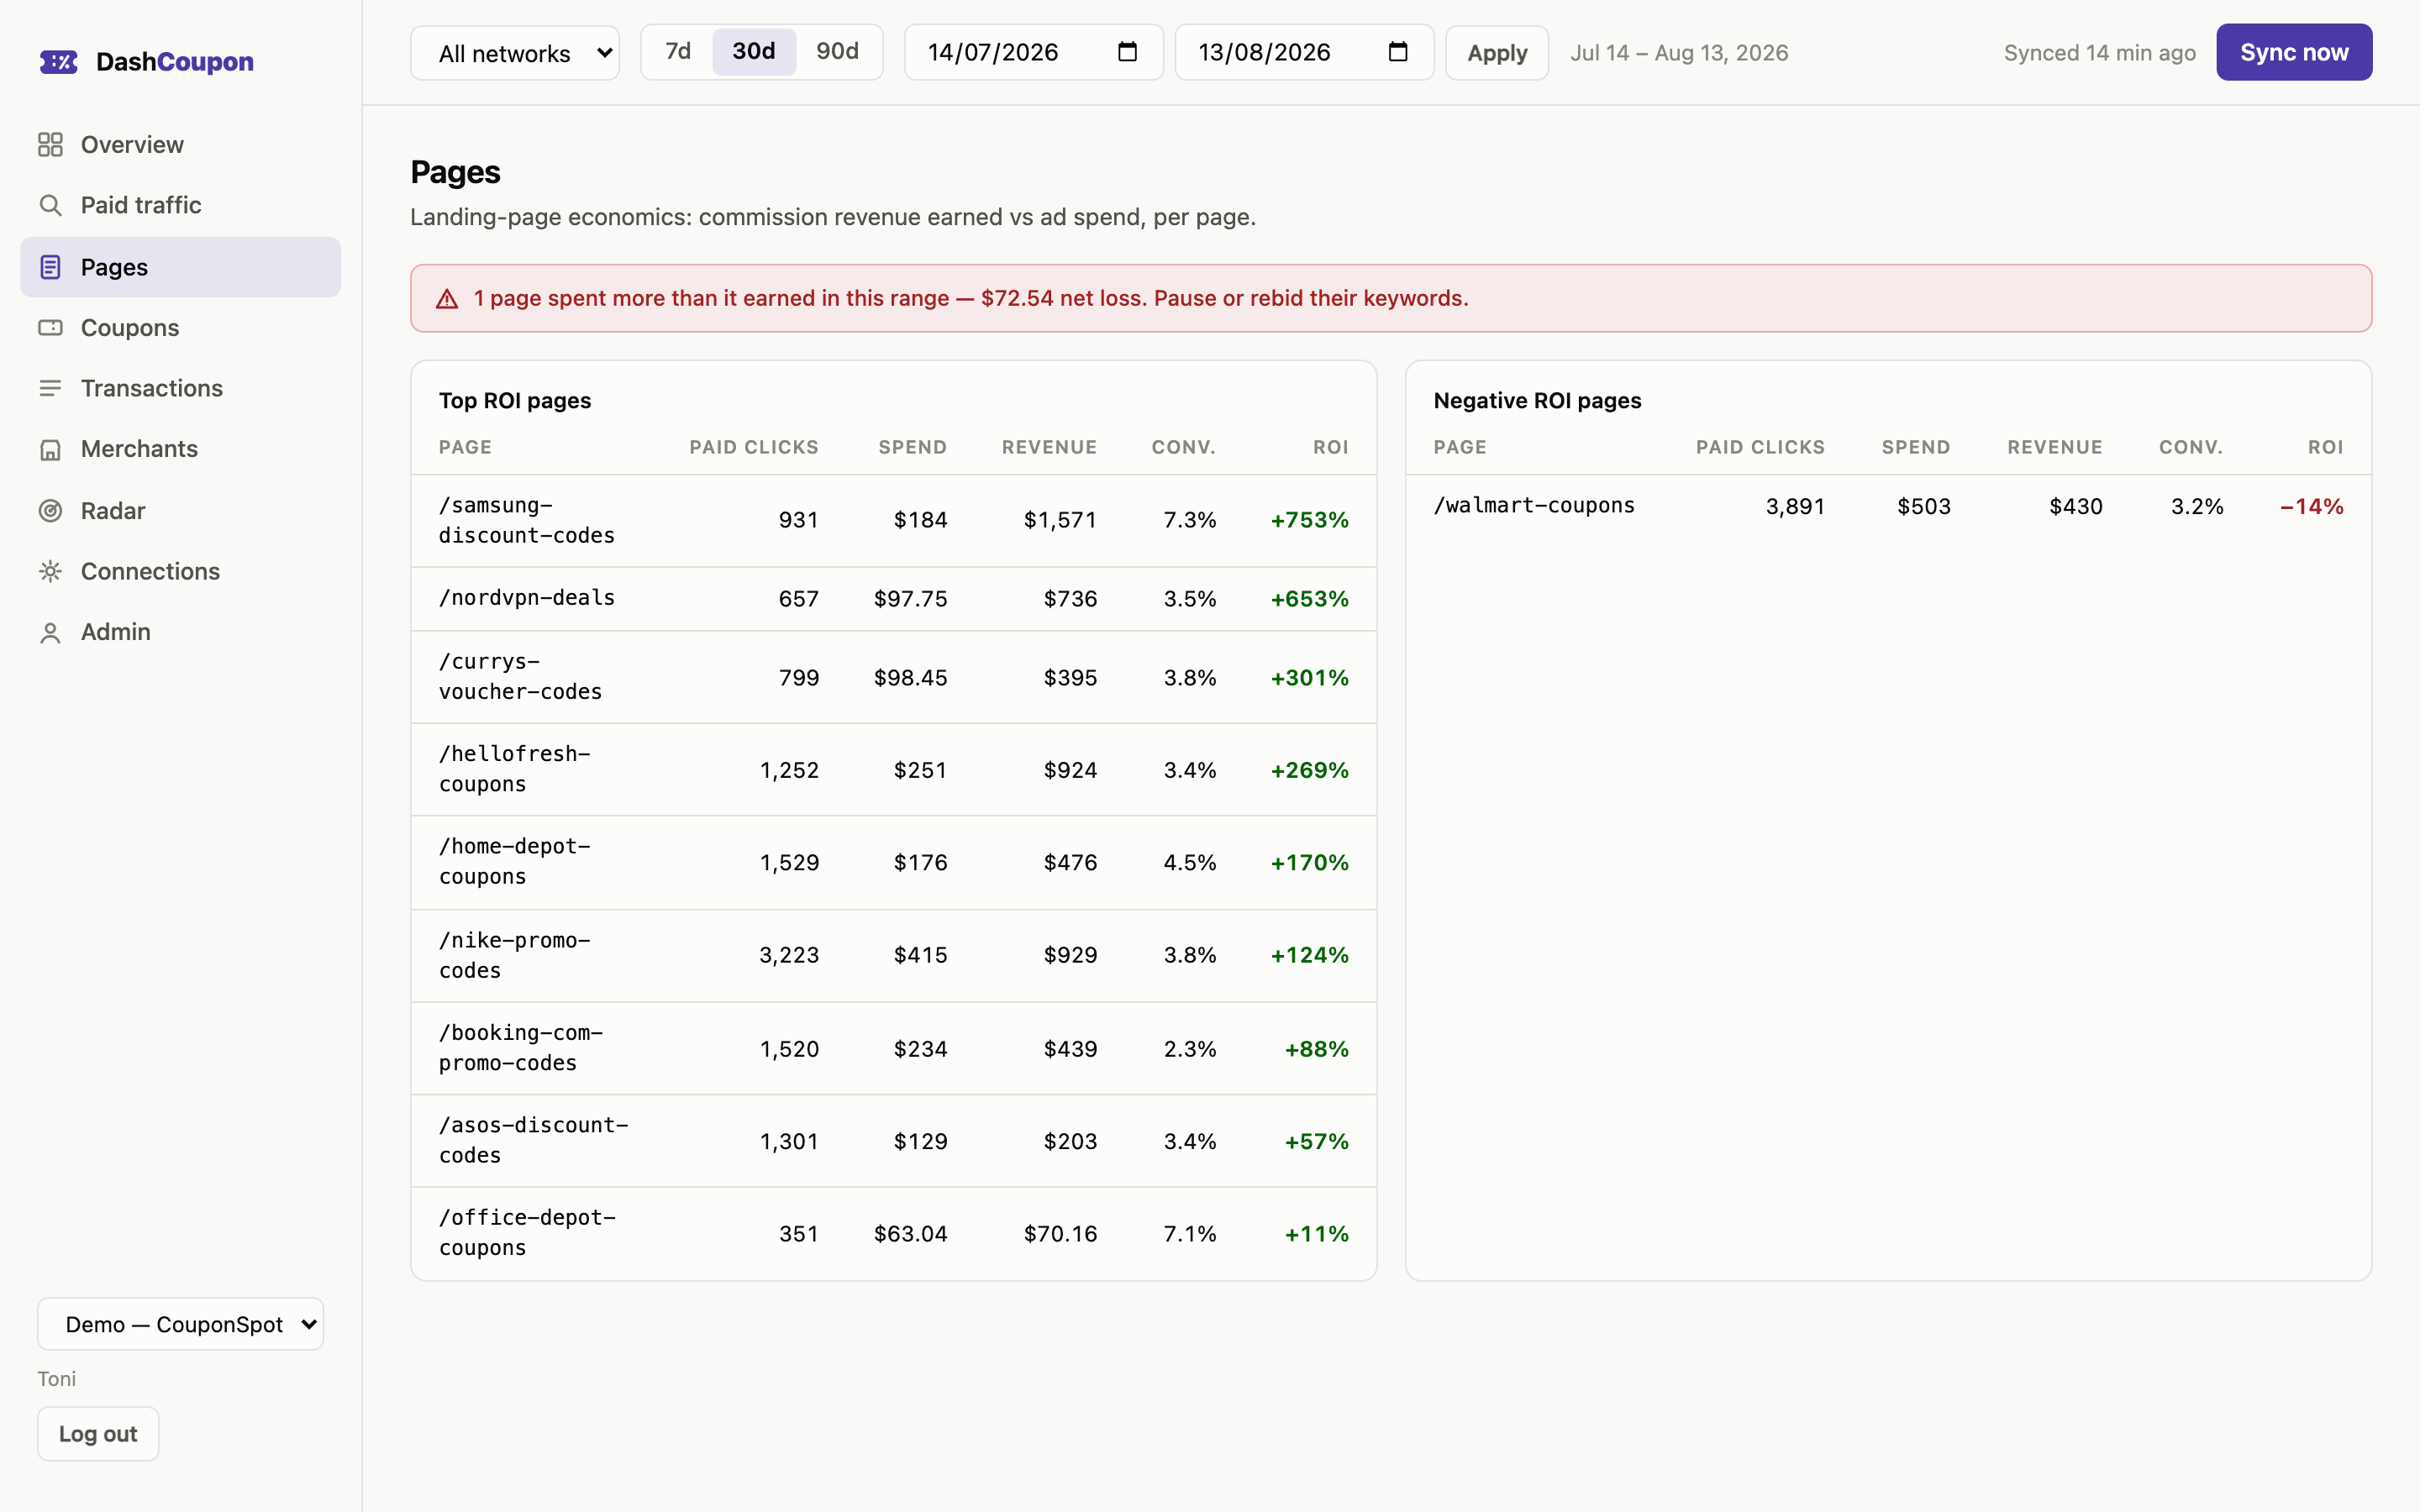Screen dimensions: 2420x1512
Task: Click the warning triangle in the alert banner
Action: pos(447,299)
